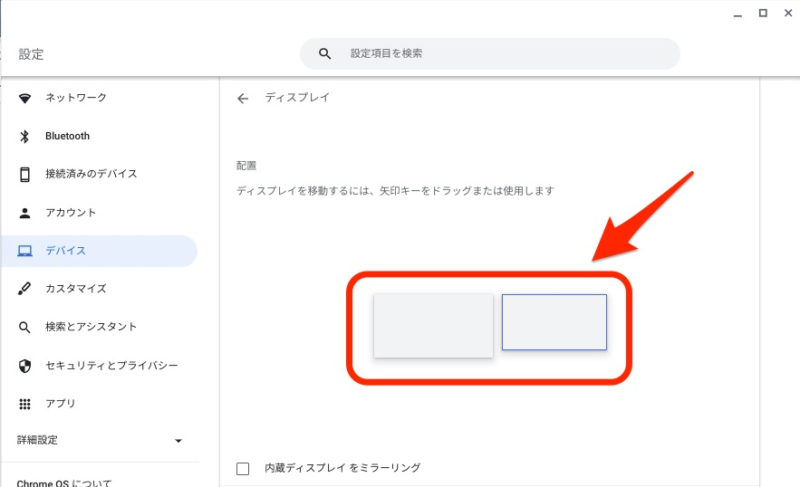800x487 pixels.
Task: Open 検索とアシスタント settings section
Action: 91,327
